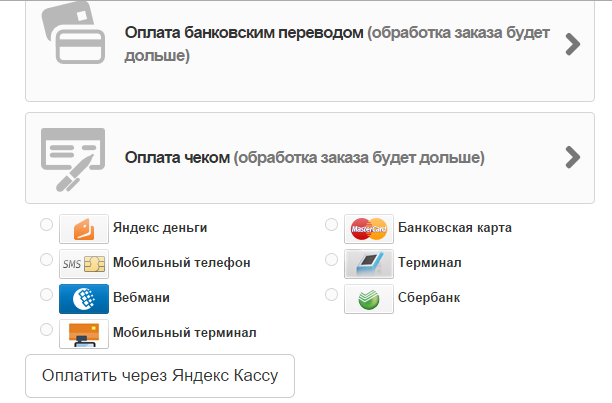Screen dimensions: 612x403
Task: Open Оплата чеком payment option
Action: click(178, 157)
